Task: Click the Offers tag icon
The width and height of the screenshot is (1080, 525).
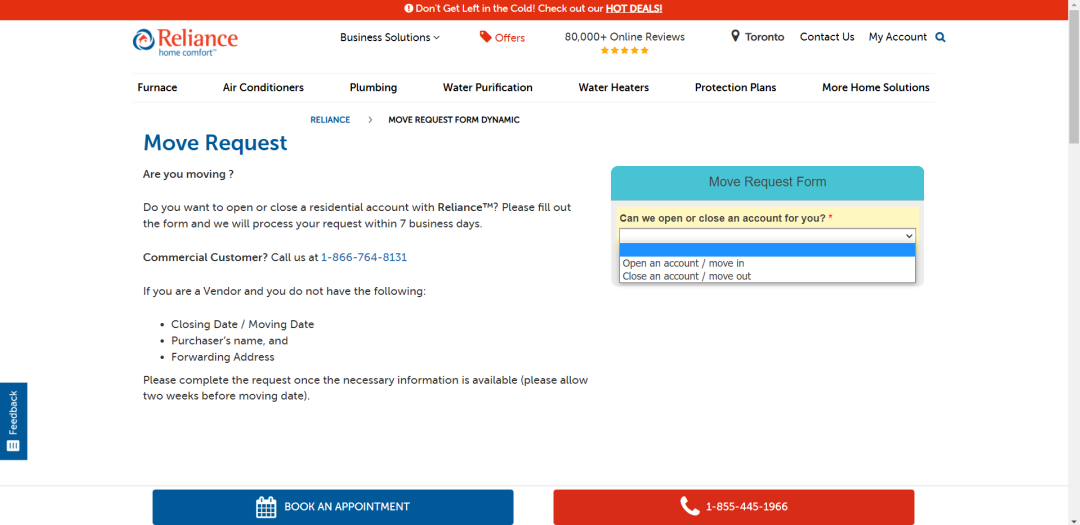Action: (486, 37)
